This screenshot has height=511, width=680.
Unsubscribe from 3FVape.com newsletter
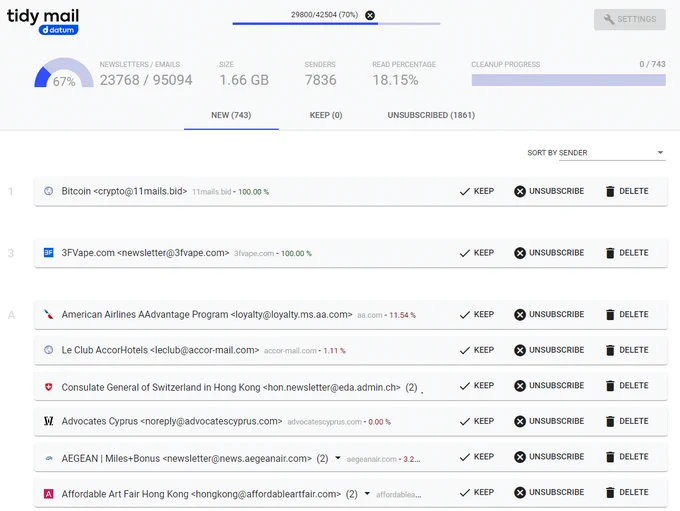click(x=549, y=253)
